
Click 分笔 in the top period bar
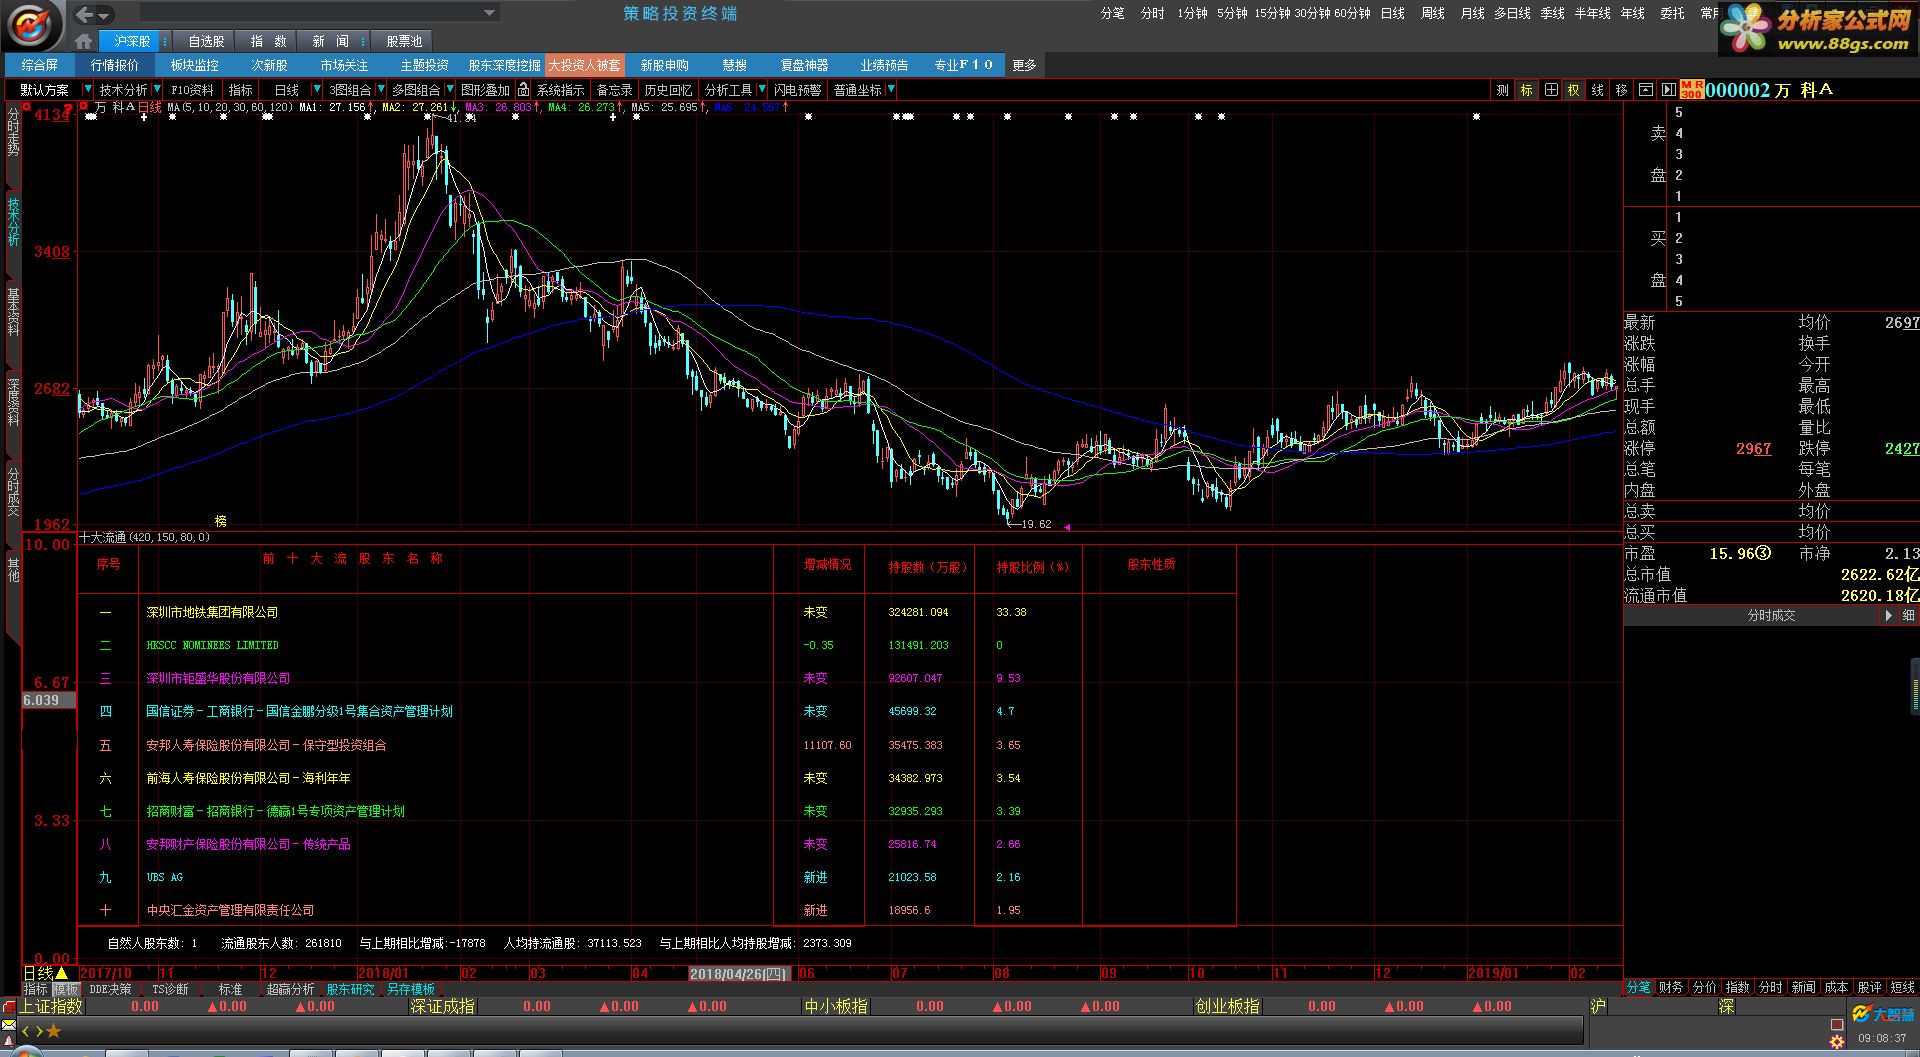click(1112, 13)
